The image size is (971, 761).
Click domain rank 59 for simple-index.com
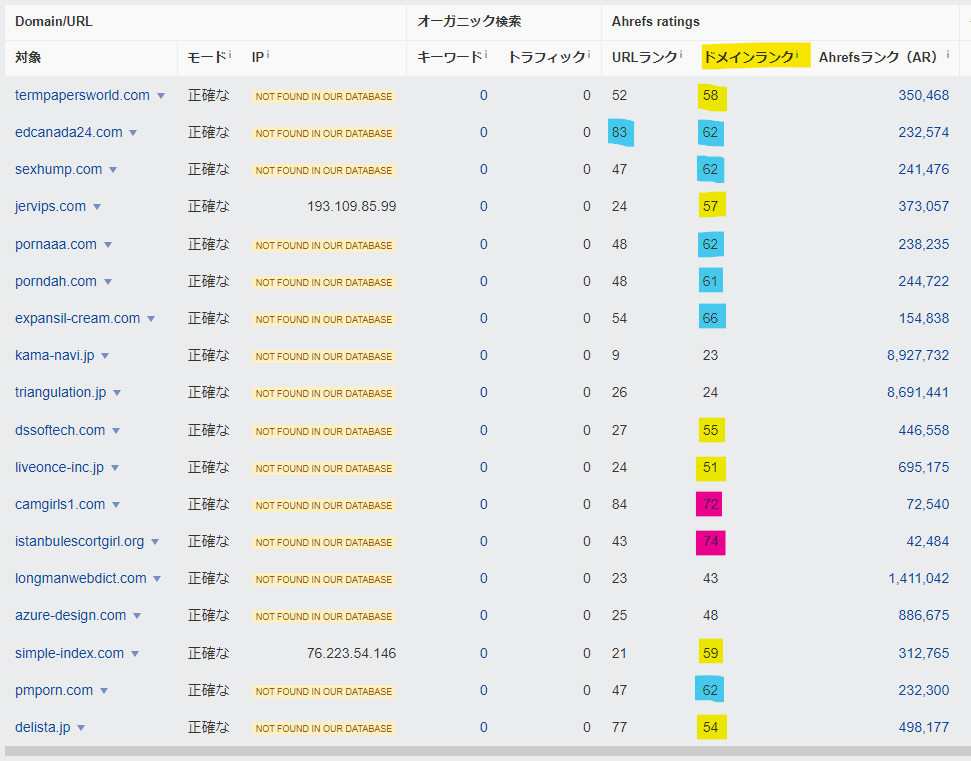point(710,653)
